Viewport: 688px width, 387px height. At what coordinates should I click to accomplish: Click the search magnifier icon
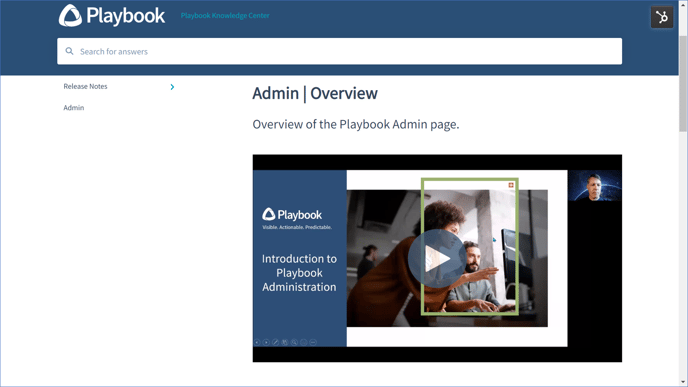(x=69, y=51)
